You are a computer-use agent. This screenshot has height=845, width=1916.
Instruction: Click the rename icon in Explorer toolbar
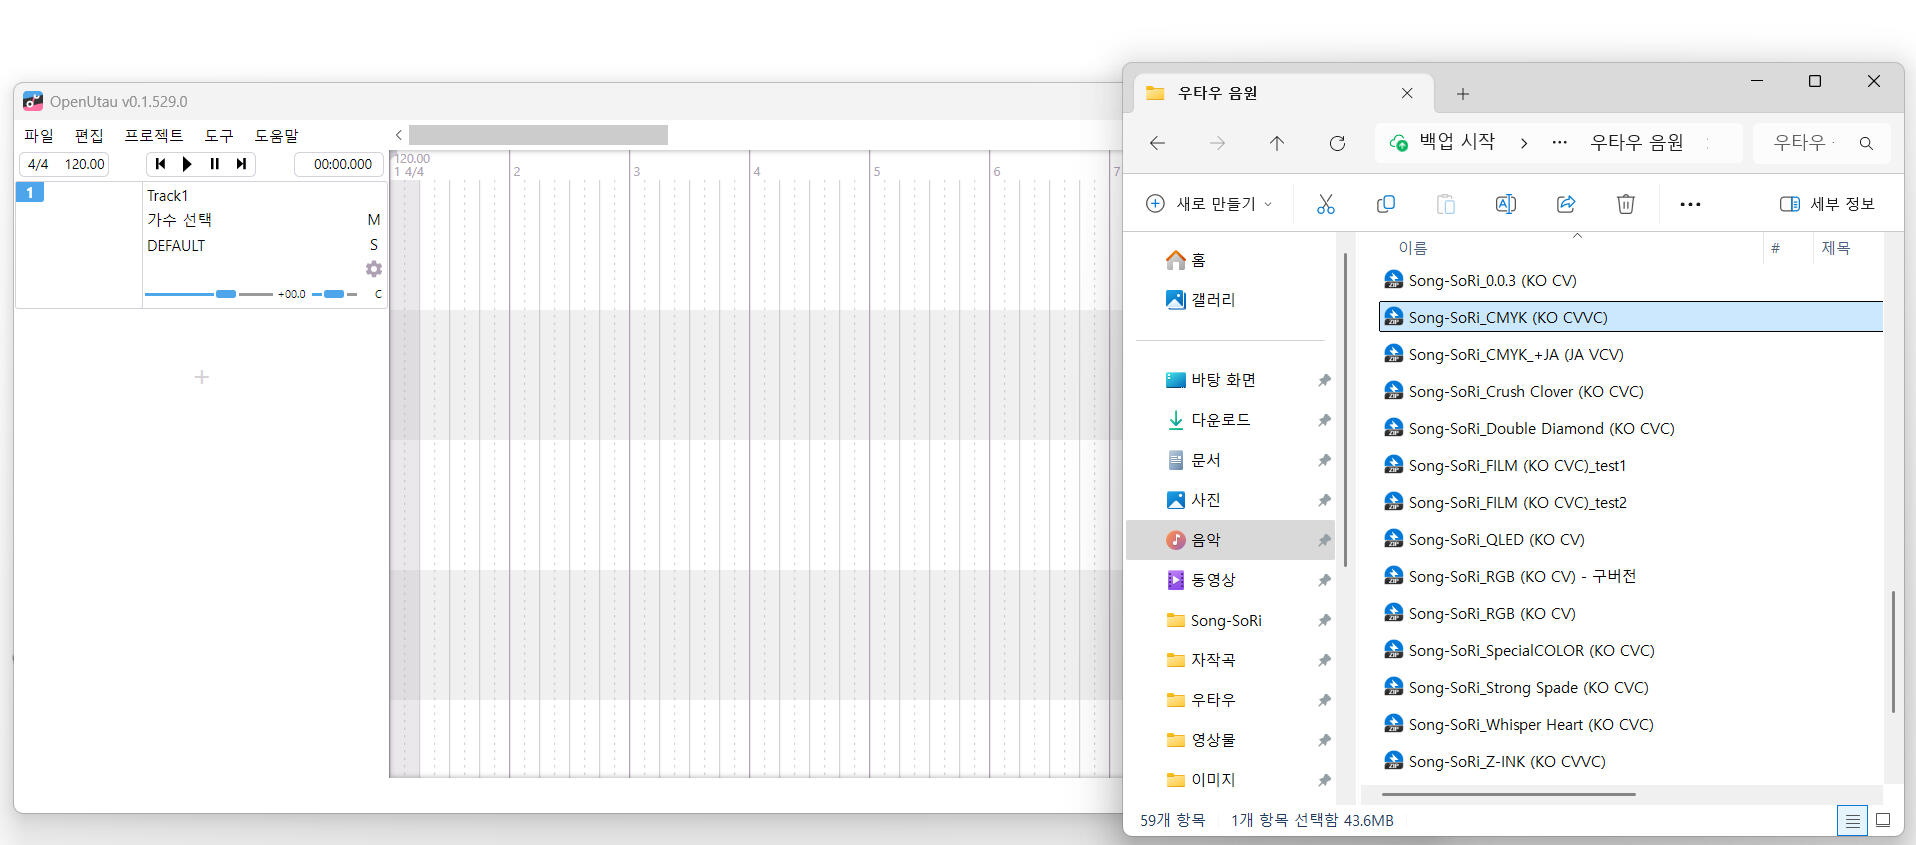click(x=1505, y=204)
